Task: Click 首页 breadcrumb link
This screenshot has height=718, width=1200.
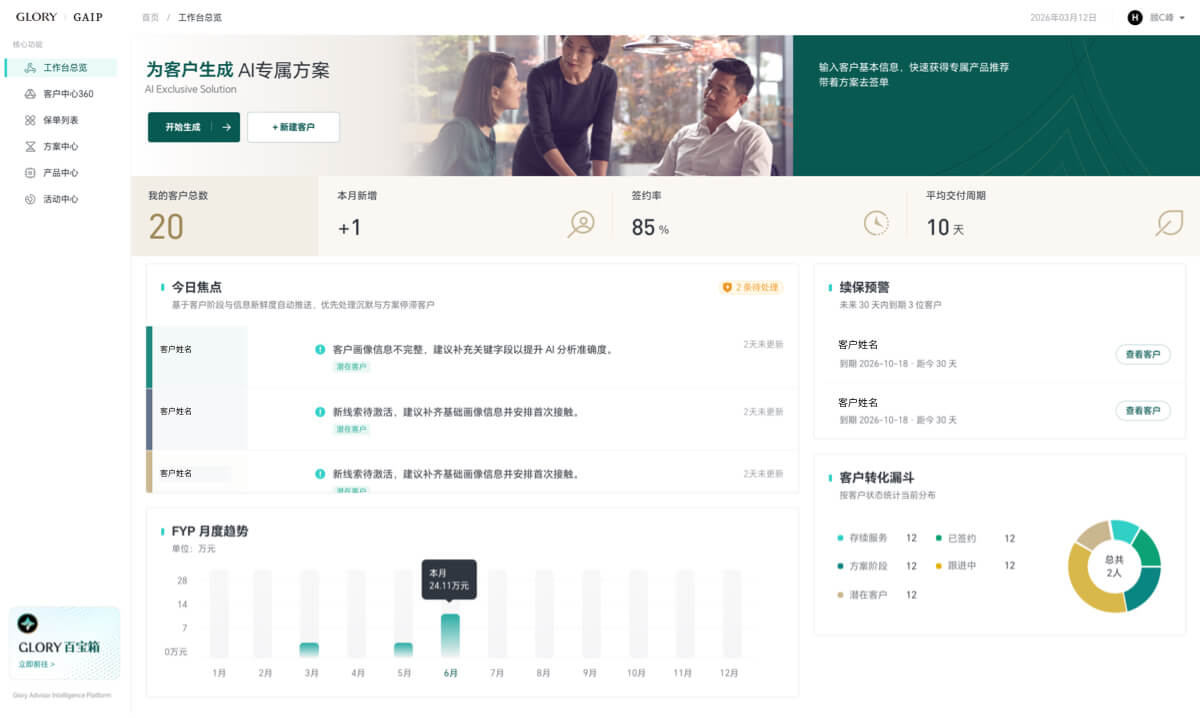Action: pyautogui.click(x=150, y=18)
